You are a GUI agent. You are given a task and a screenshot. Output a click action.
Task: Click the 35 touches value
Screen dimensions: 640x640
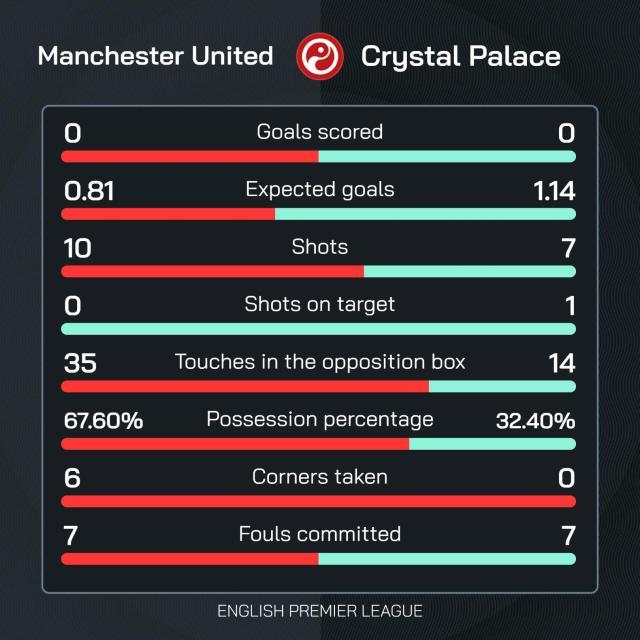80,362
